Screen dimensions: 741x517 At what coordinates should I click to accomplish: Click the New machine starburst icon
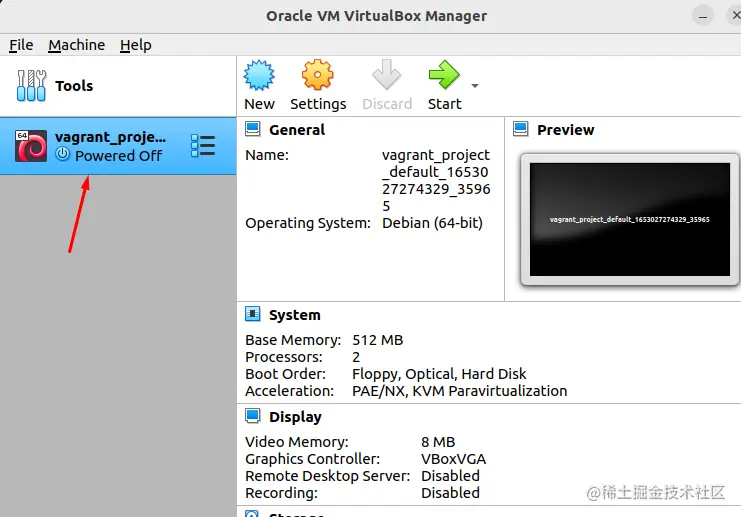tap(259, 75)
